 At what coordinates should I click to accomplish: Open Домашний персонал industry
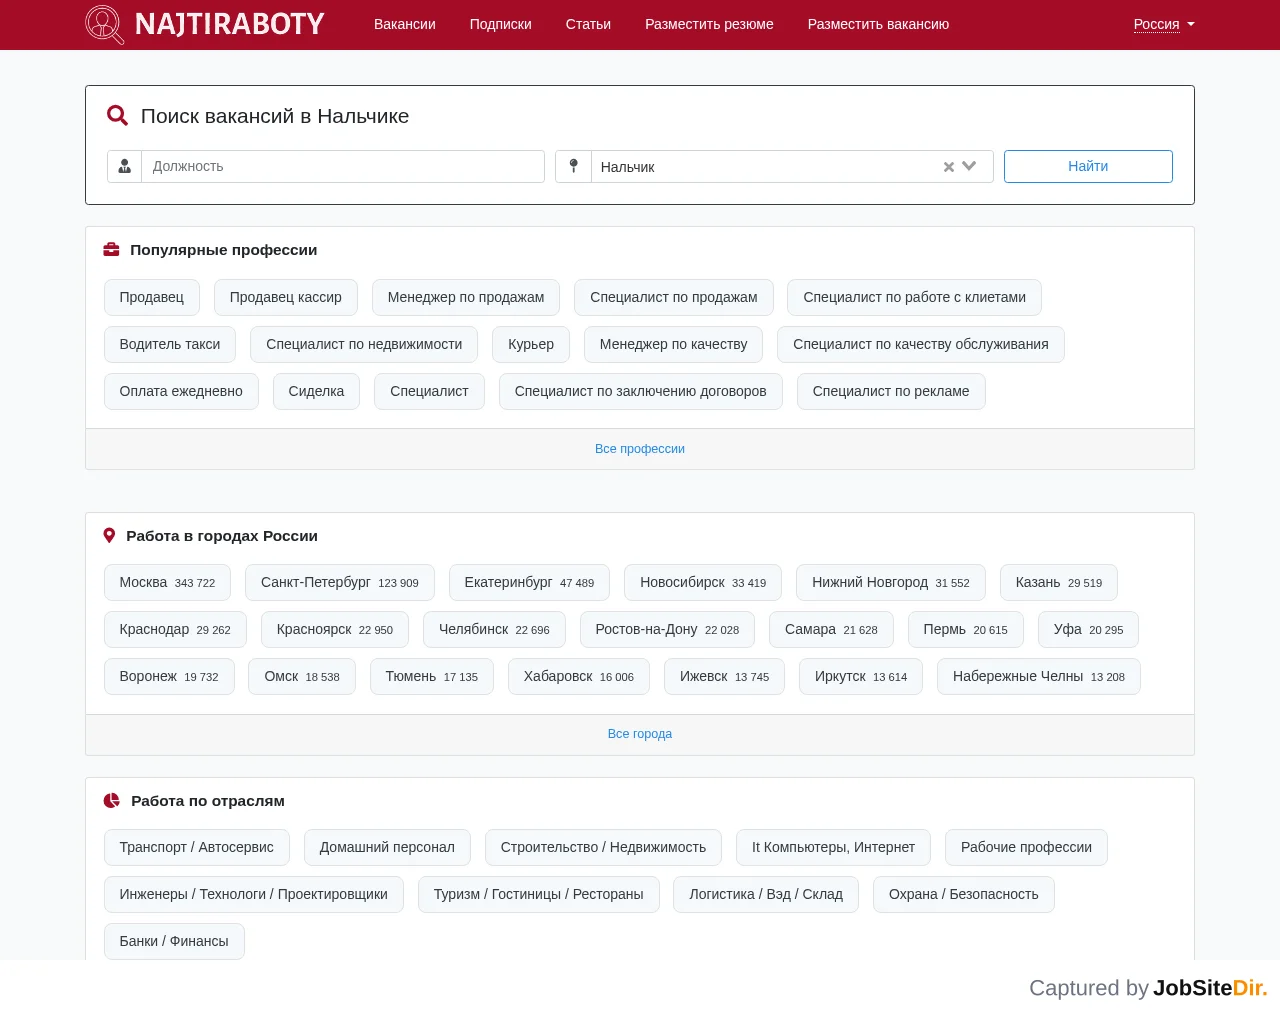pyautogui.click(x=387, y=847)
